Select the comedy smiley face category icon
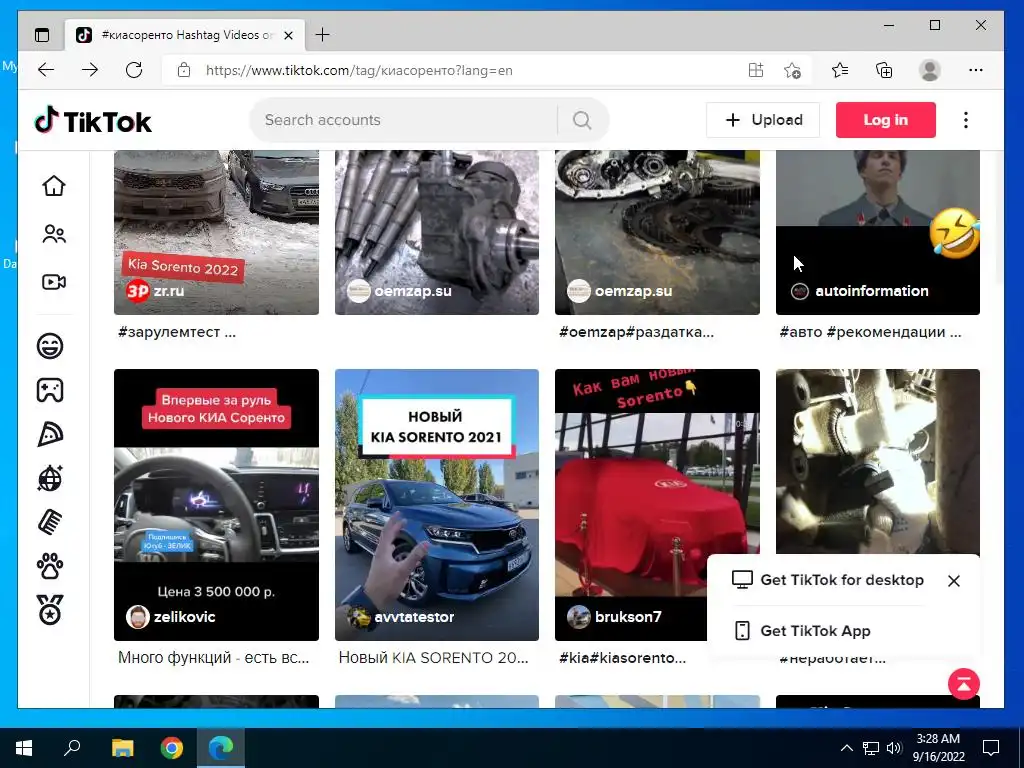Viewport: 1024px width, 768px height. 50,345
